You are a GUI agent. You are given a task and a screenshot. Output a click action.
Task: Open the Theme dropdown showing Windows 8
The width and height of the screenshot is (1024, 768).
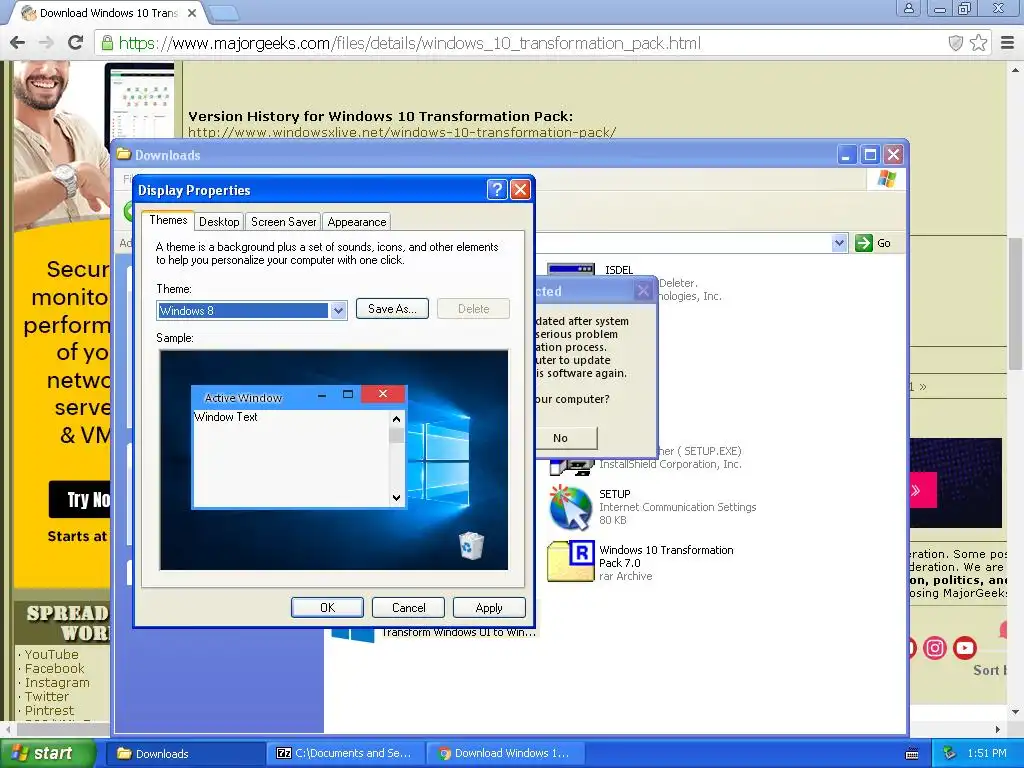pos(338,311)
